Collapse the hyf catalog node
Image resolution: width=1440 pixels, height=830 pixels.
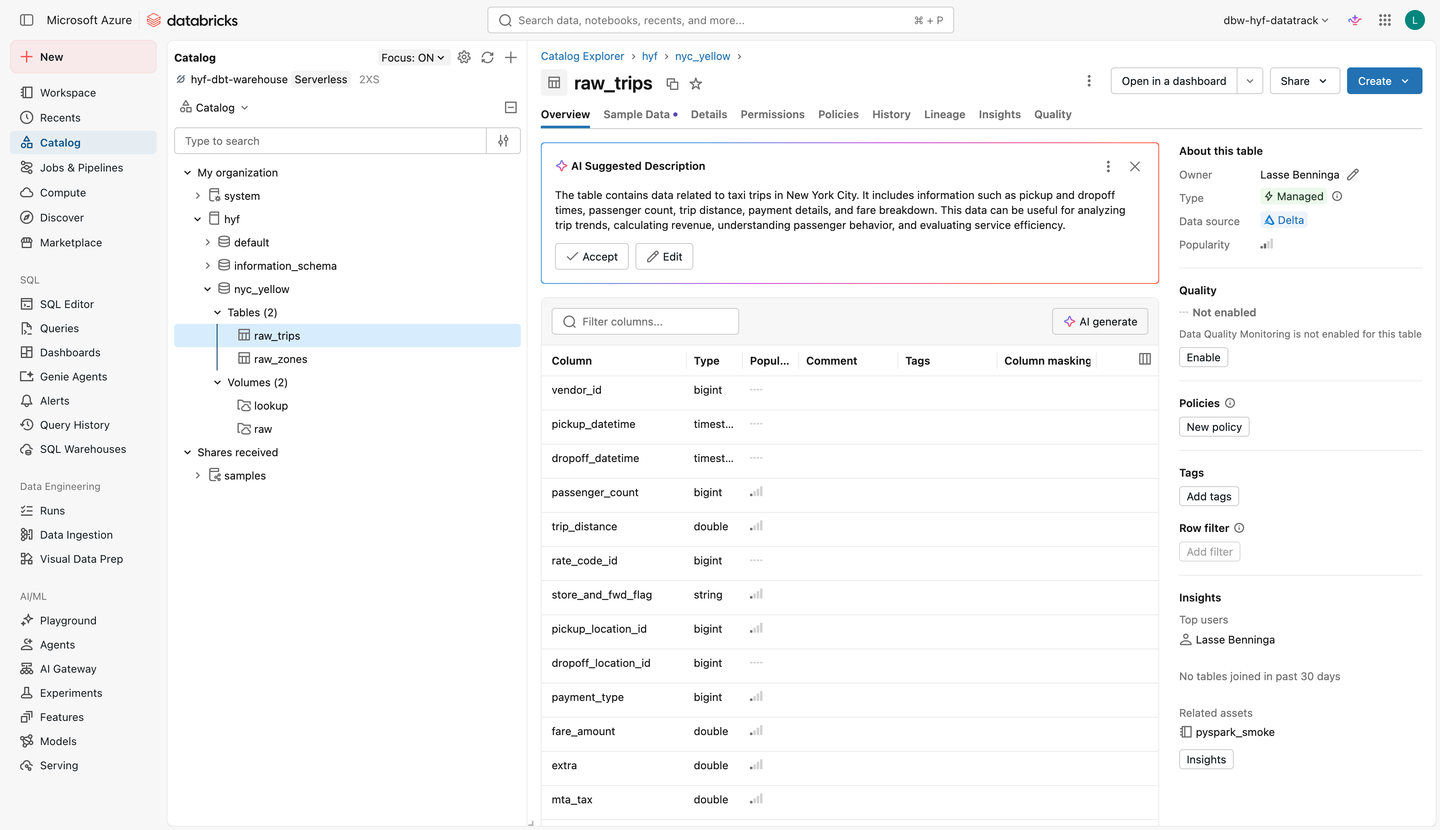point(198,219)
